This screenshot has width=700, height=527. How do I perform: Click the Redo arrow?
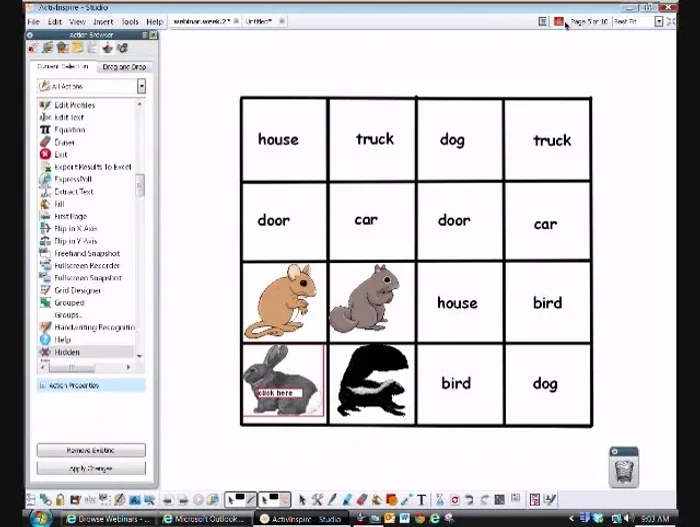(x=484, y=500)
